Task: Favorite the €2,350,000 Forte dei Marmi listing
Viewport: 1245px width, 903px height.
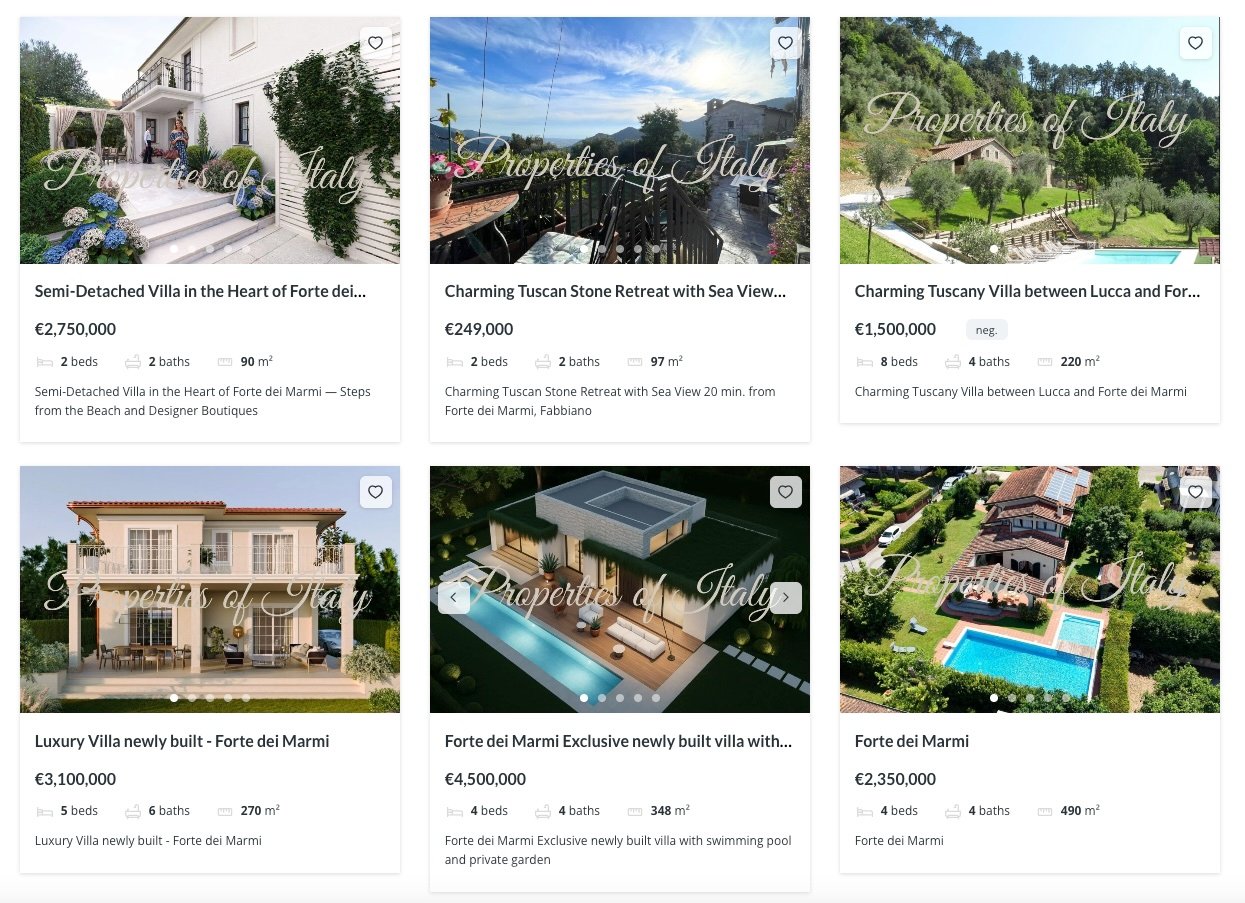Action: (x=1195, y=492)
